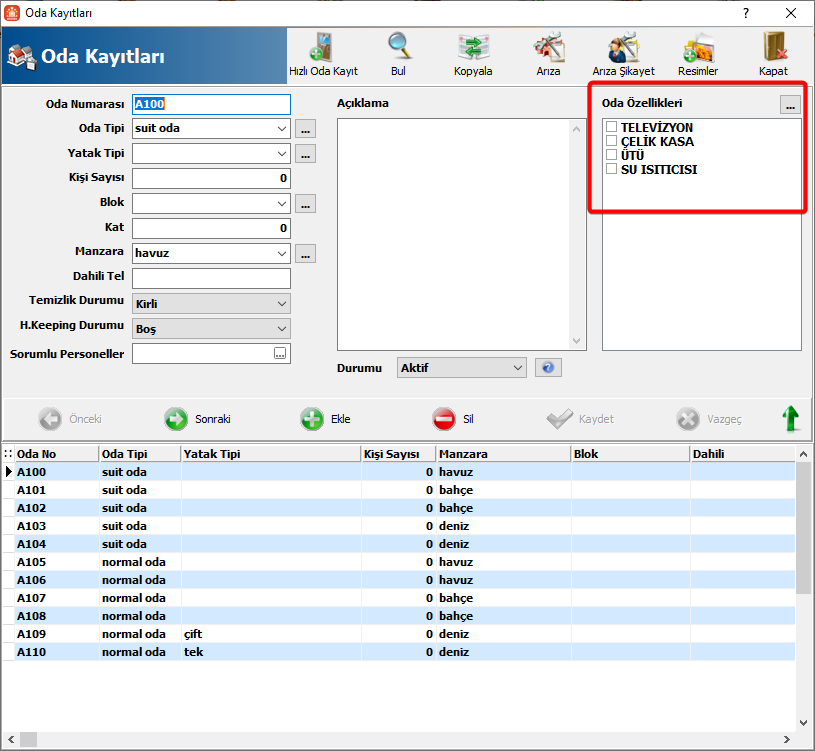
Task: Go to the Önceki record
Action: point(70,419)
